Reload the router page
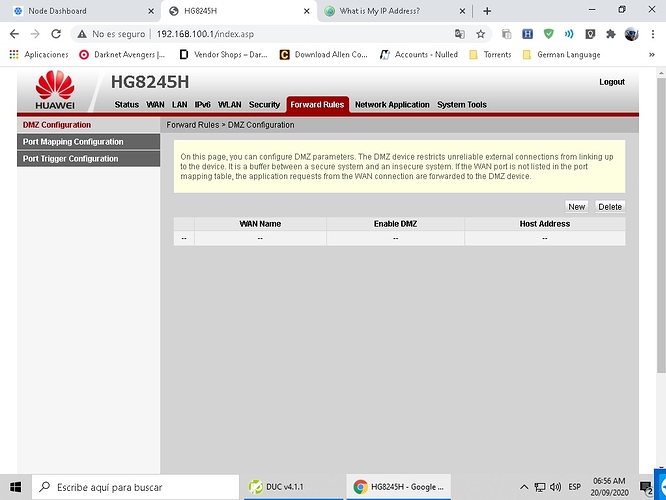The height and width of the screenshot is (500, 666). coord(59,33)
